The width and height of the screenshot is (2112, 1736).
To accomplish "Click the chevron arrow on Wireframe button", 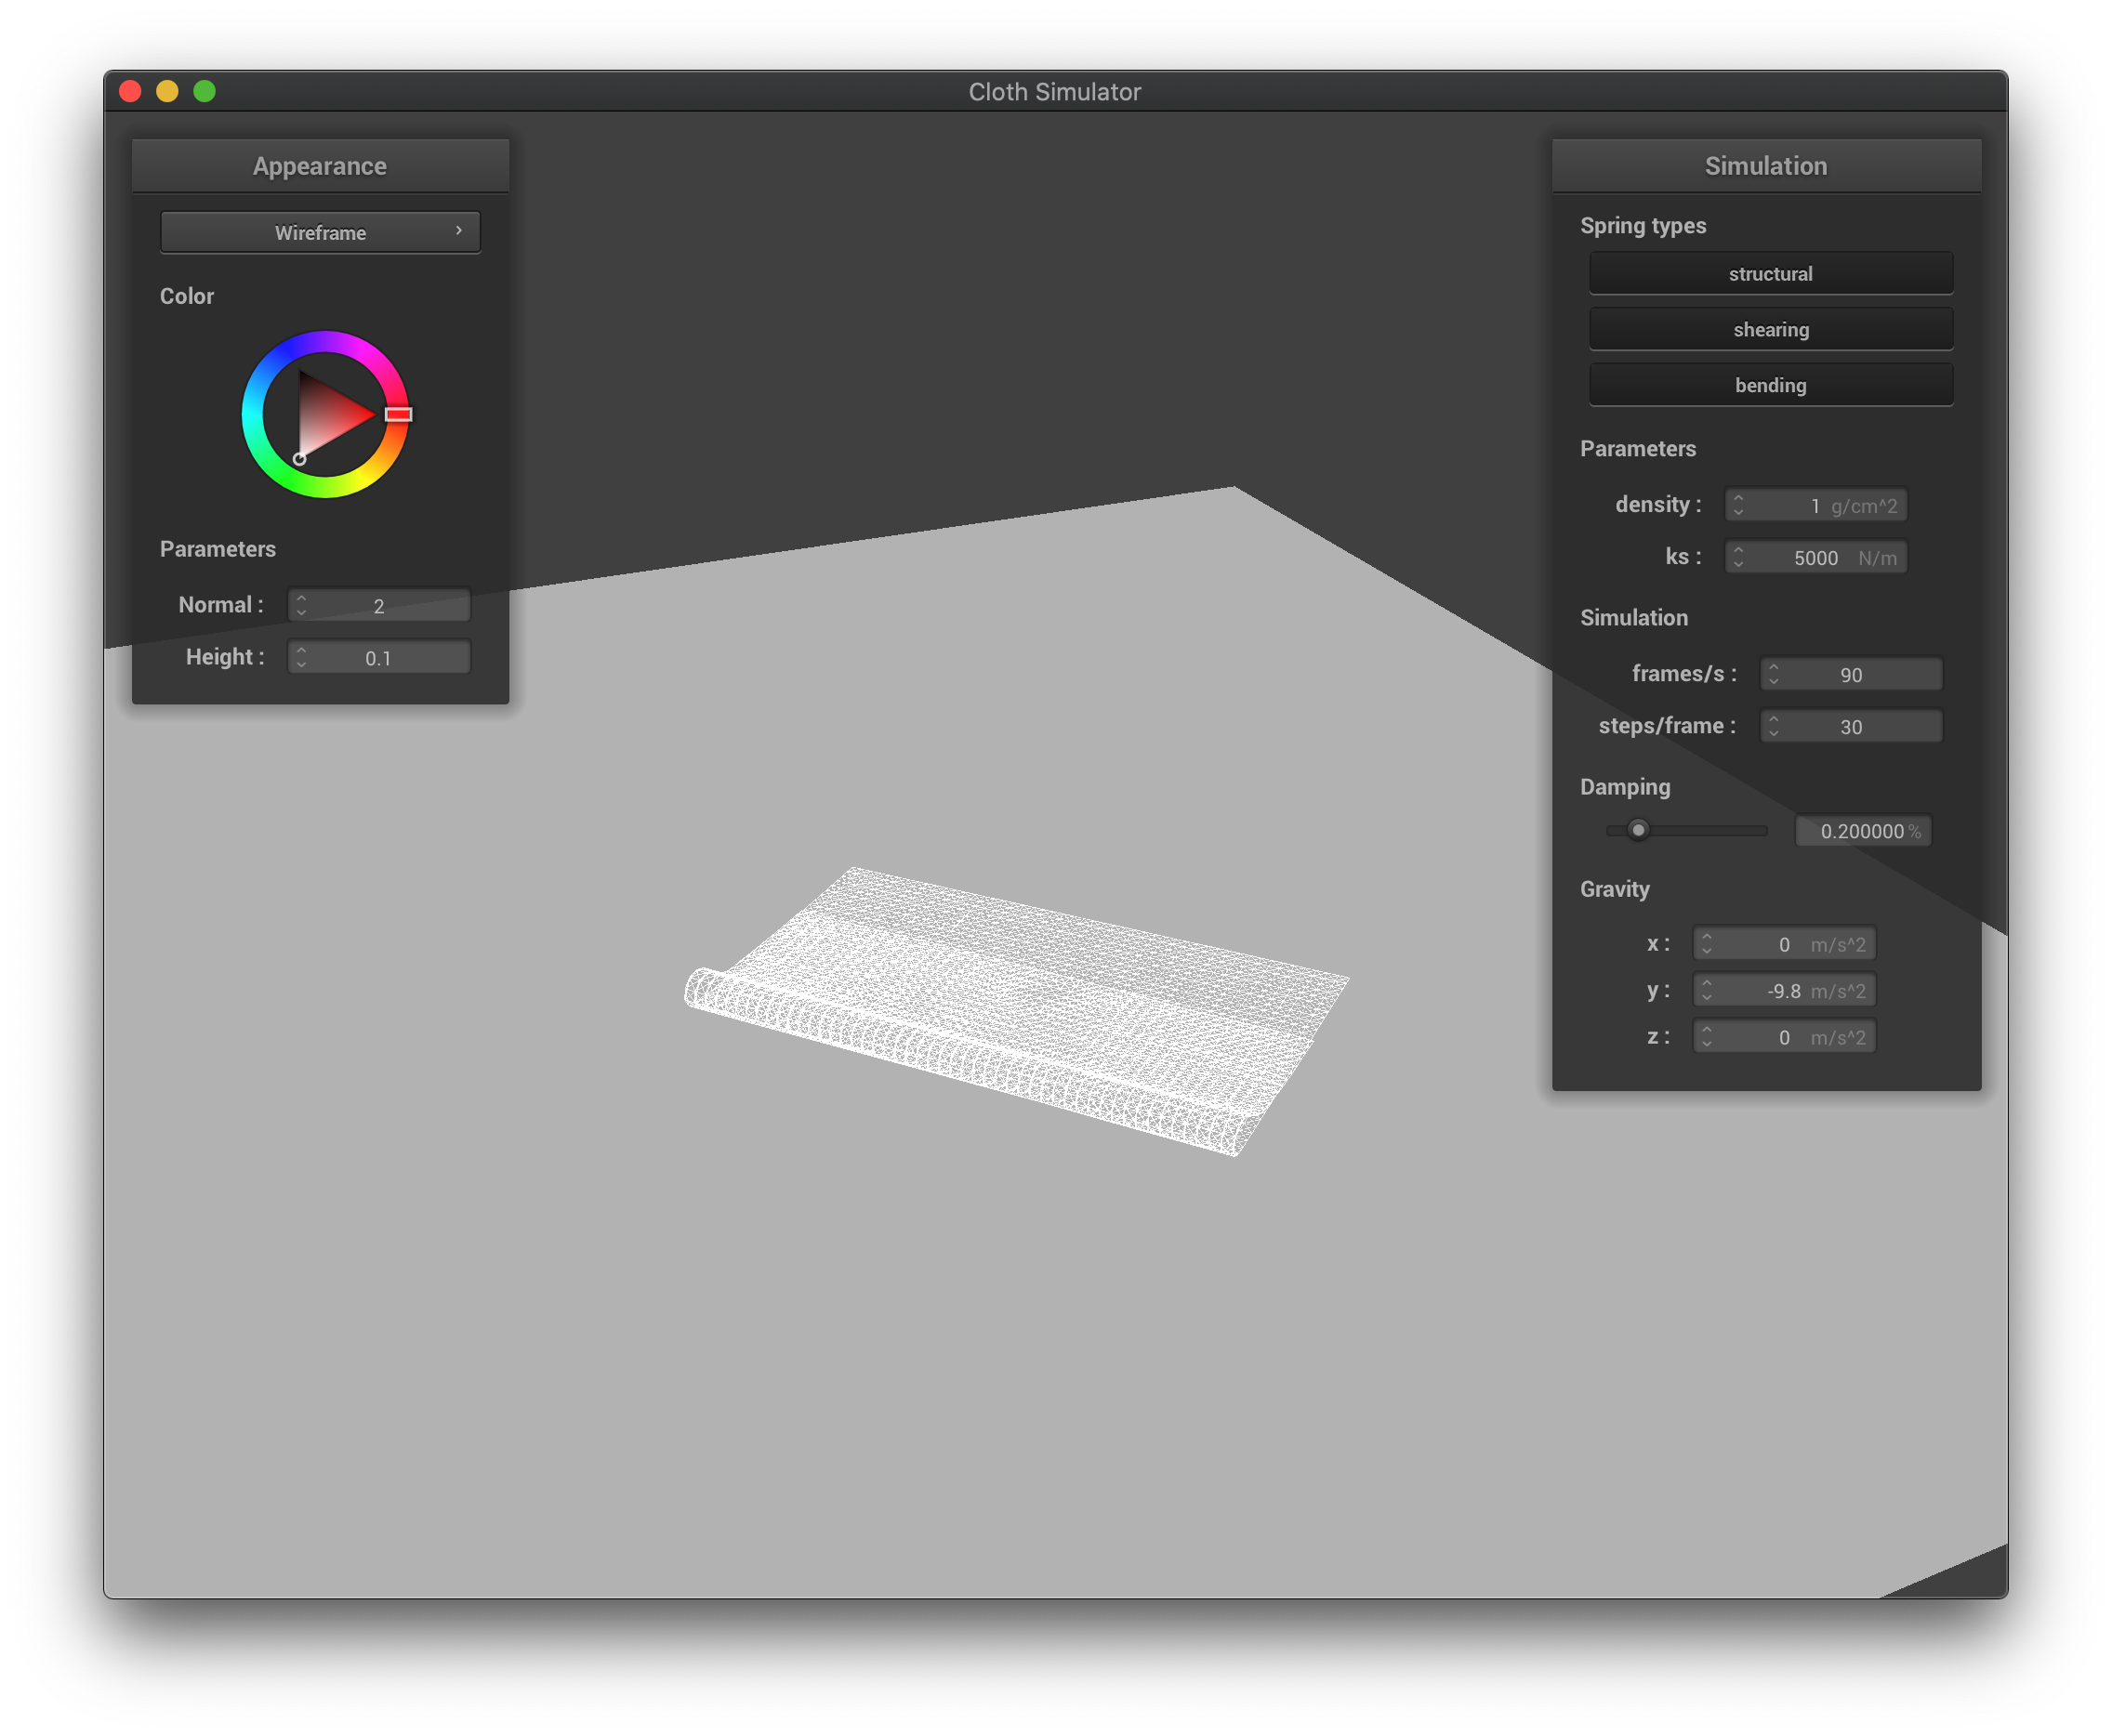I will [x=459, y=231].
